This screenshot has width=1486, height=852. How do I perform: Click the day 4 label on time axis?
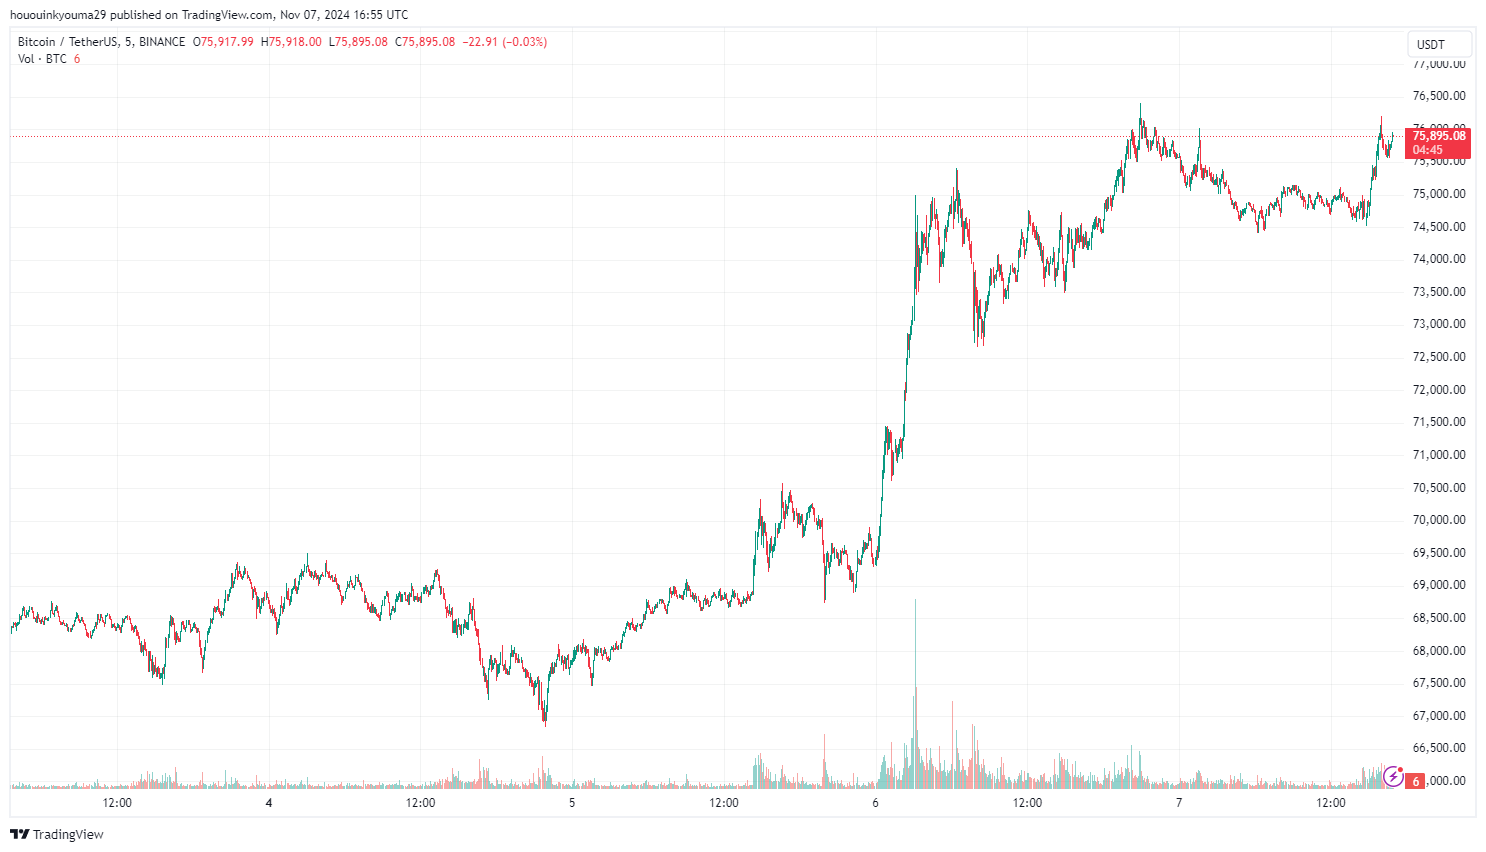tap(269, 803)
